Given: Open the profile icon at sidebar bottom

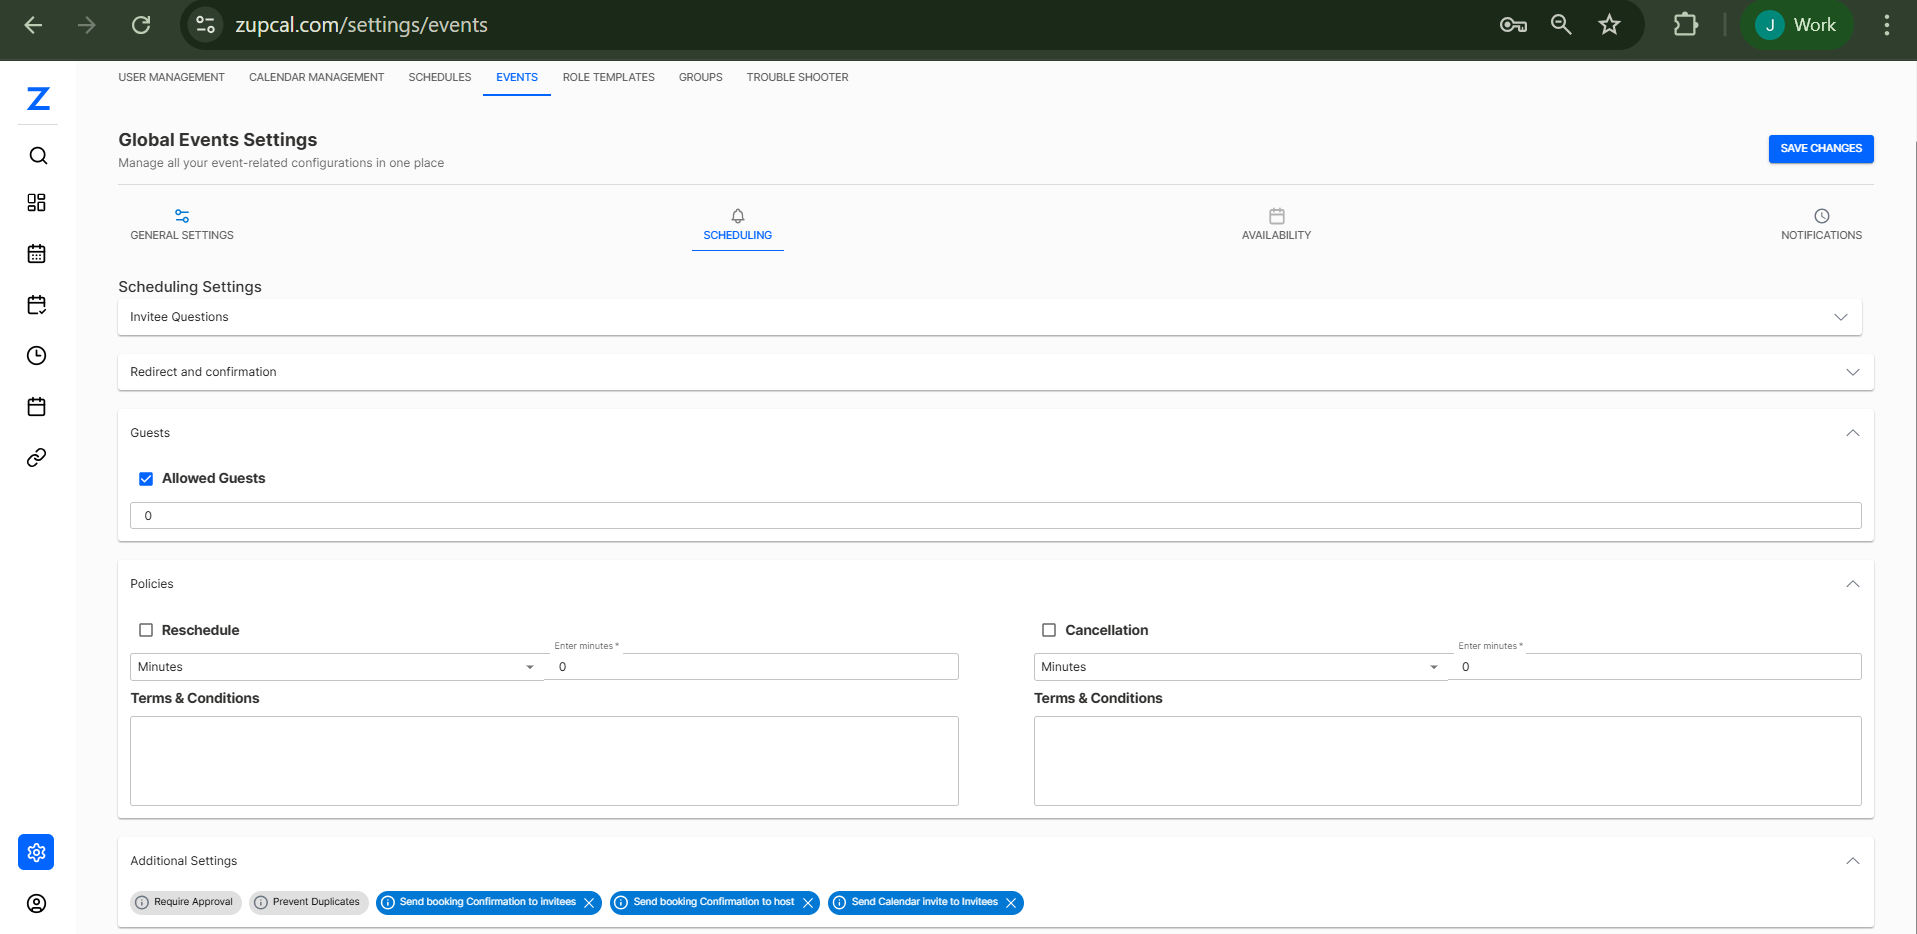Looking at the screenshot, I should 37,903.
